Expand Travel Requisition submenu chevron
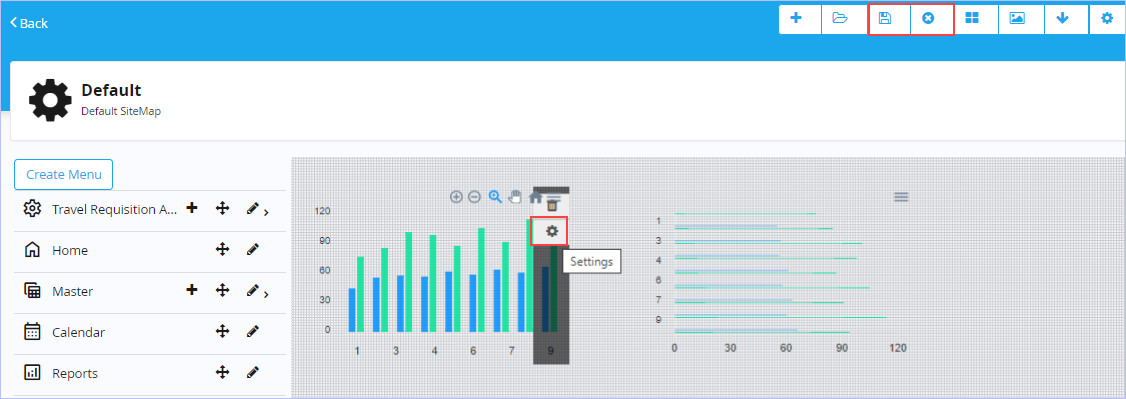 pos(266,212)
